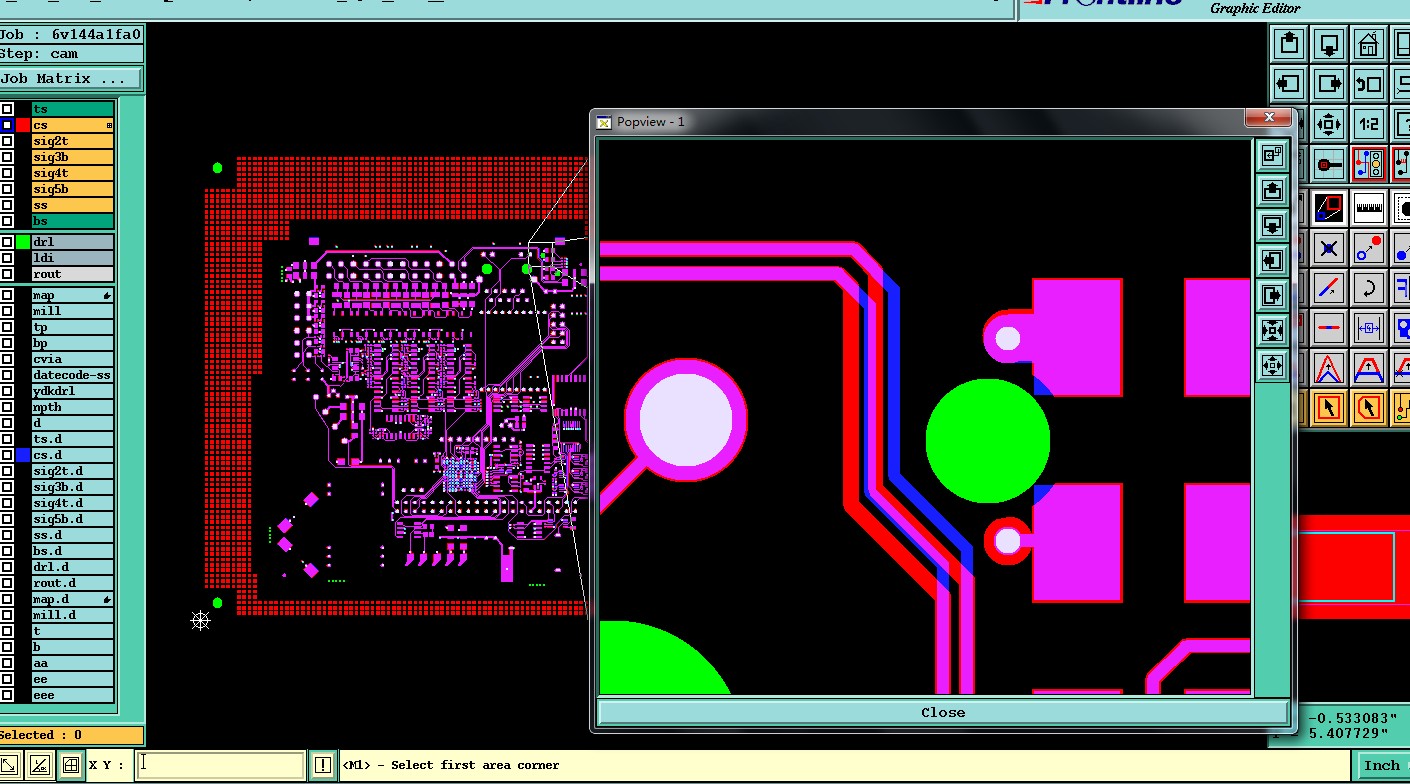
Task: Click Popview top window-link icon
Action: [x=1272, y=155]
